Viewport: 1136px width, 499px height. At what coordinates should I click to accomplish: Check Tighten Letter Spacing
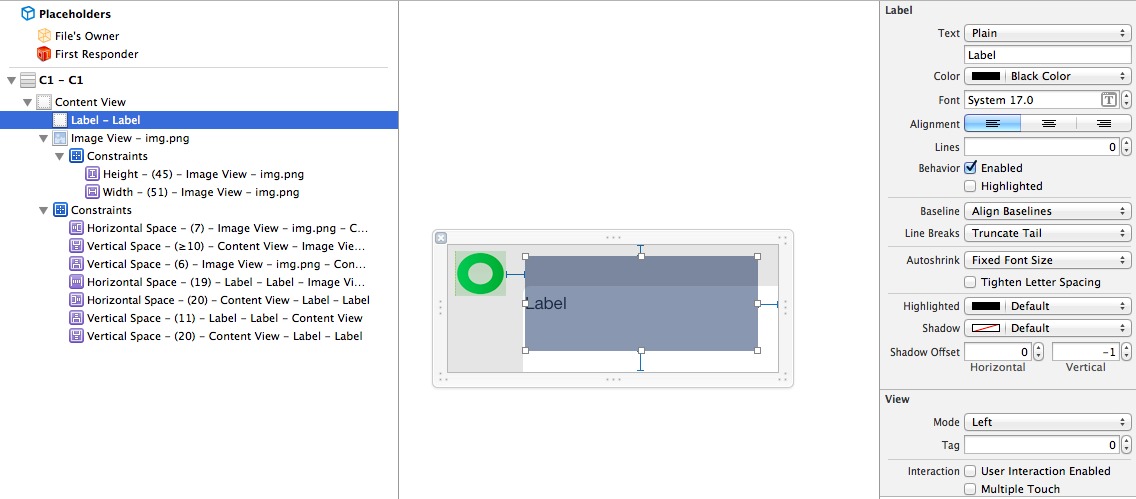pyautogui.click(x=970, y=282)
